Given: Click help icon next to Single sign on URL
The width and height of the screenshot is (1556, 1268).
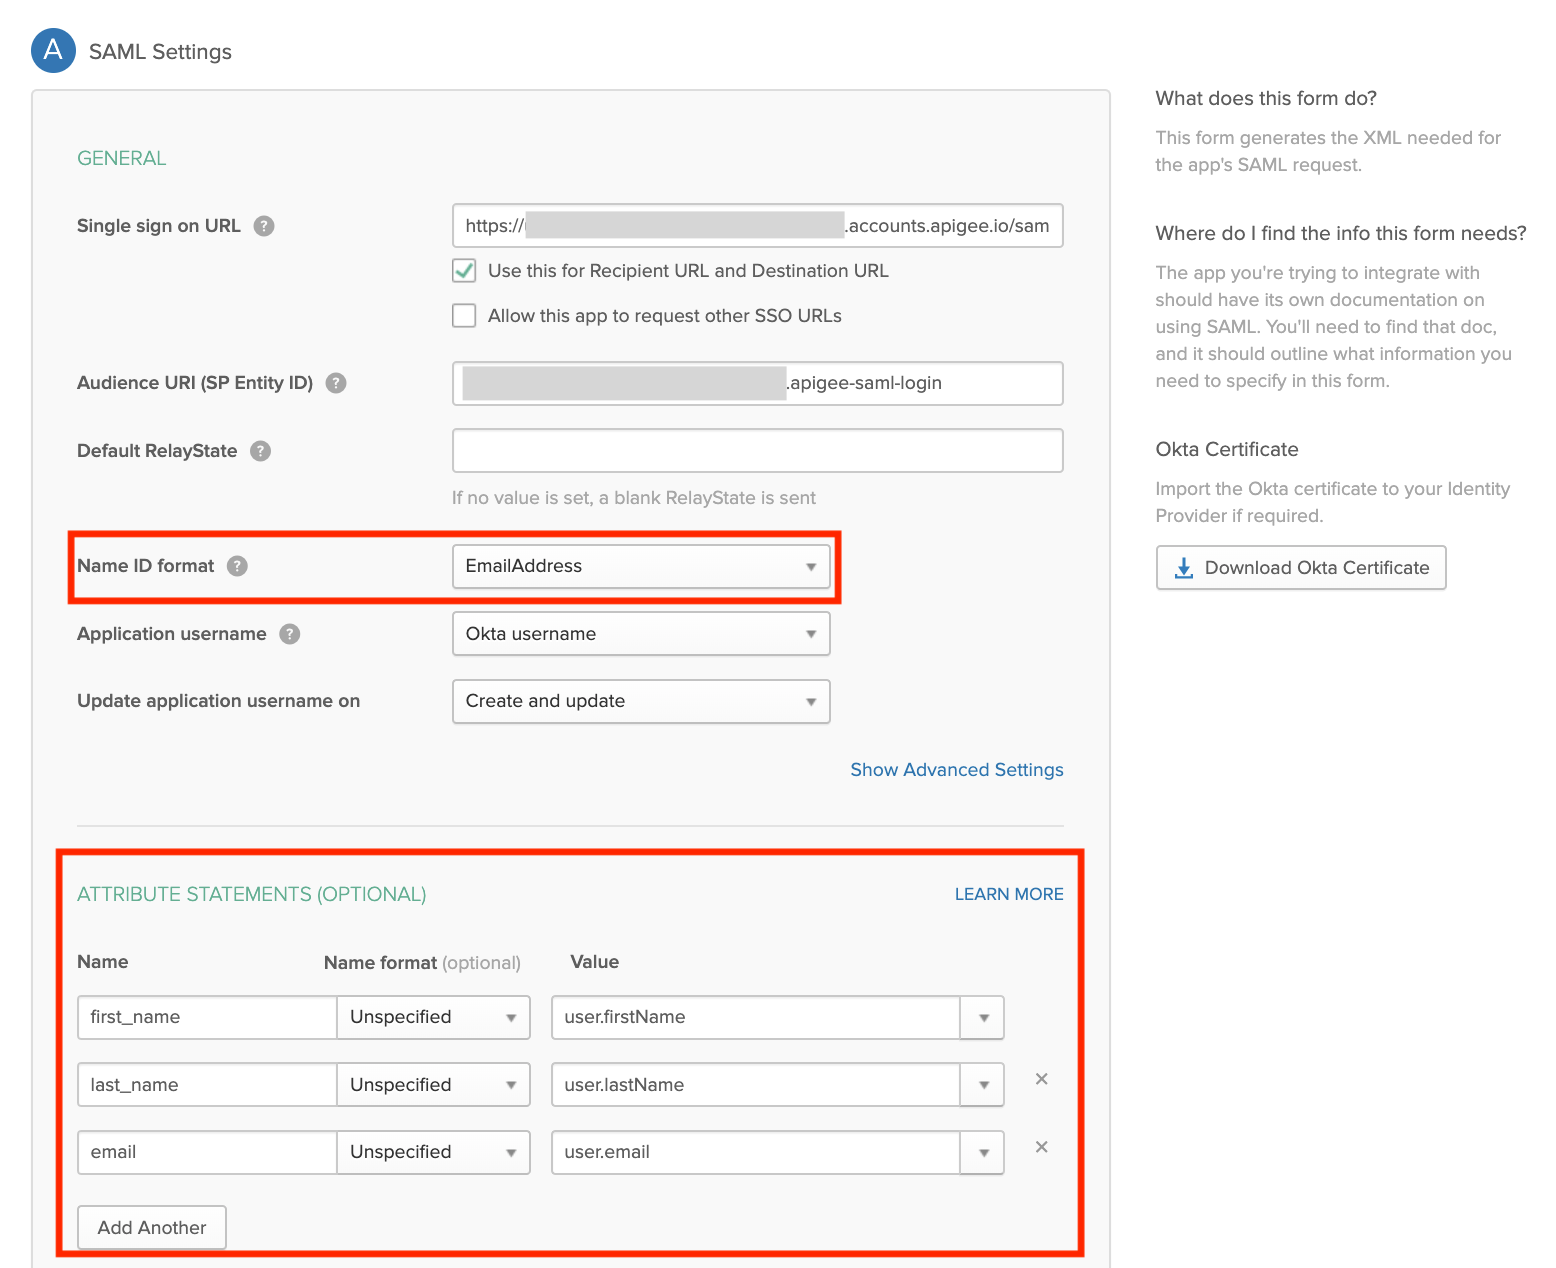Looking at the screenshot, I should (264, 226).
